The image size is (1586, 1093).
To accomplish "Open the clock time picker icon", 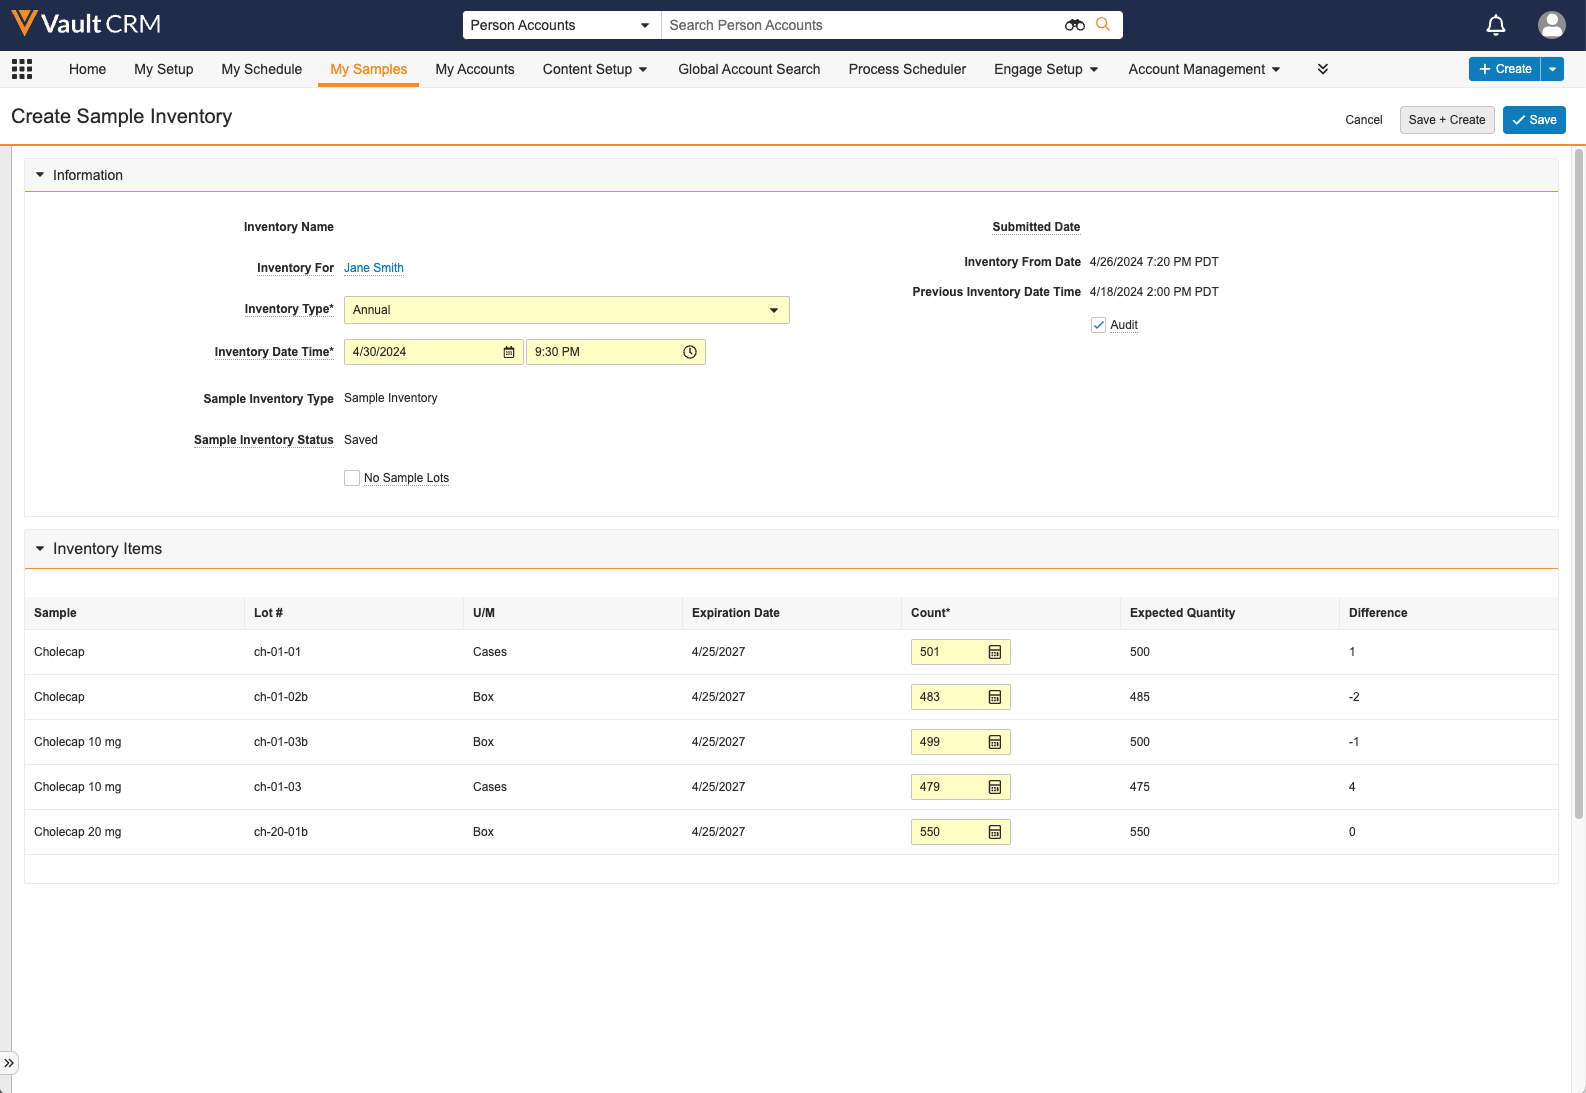I will click(690, 352).
